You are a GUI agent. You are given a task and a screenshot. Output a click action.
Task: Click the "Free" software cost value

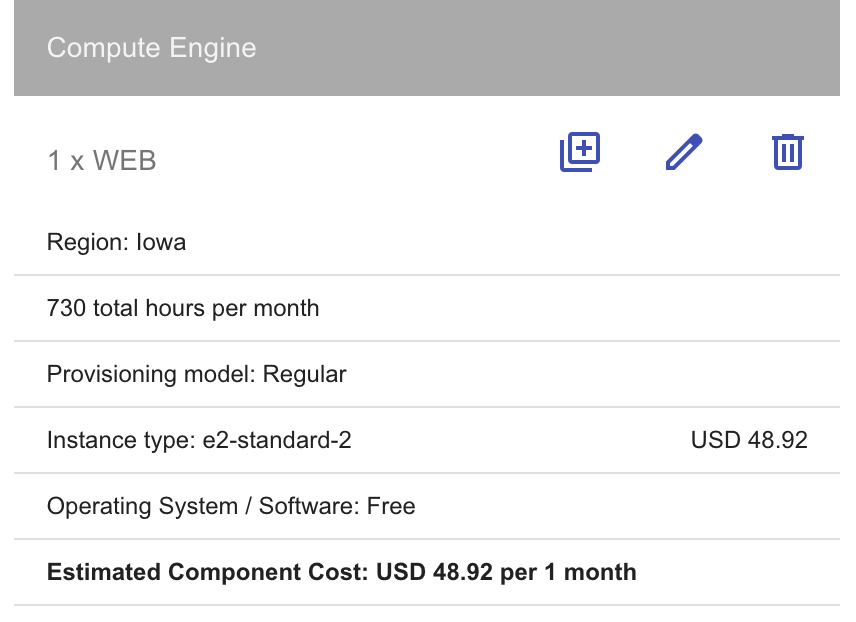click(391, 506)
